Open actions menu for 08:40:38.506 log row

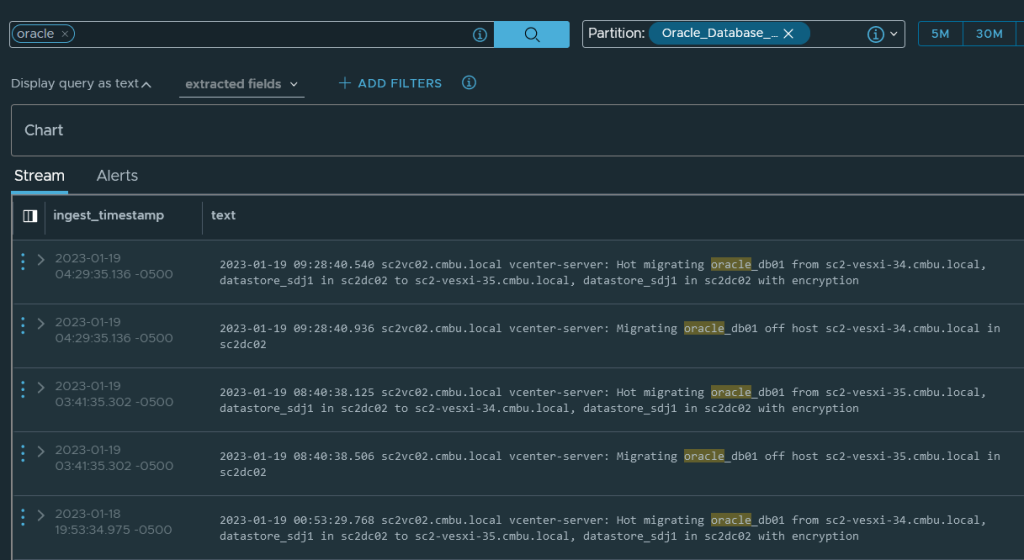pyautogui.click(x=23, y=453)
